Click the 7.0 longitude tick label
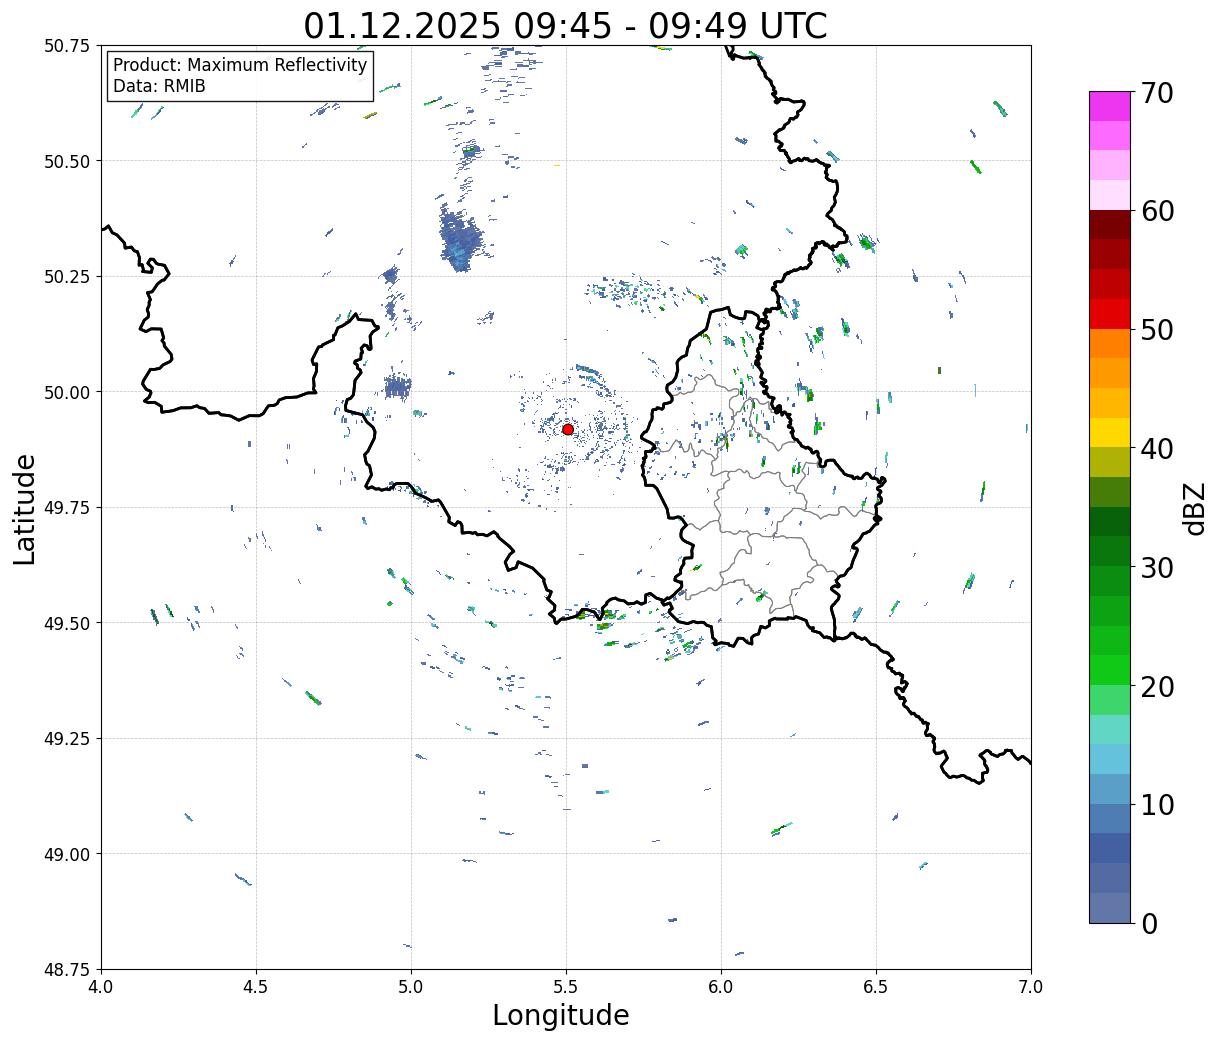 click(1031, 987)
